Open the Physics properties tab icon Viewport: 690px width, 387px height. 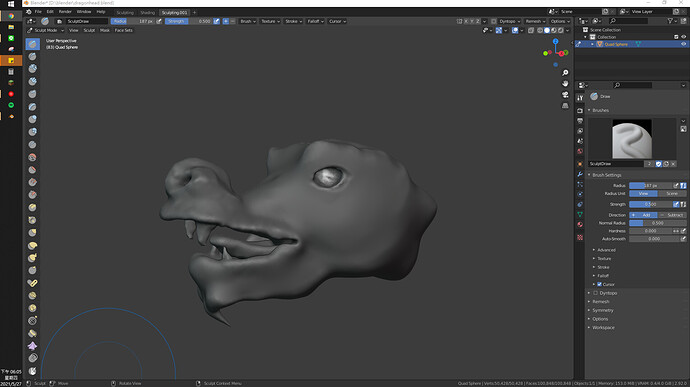580,194
